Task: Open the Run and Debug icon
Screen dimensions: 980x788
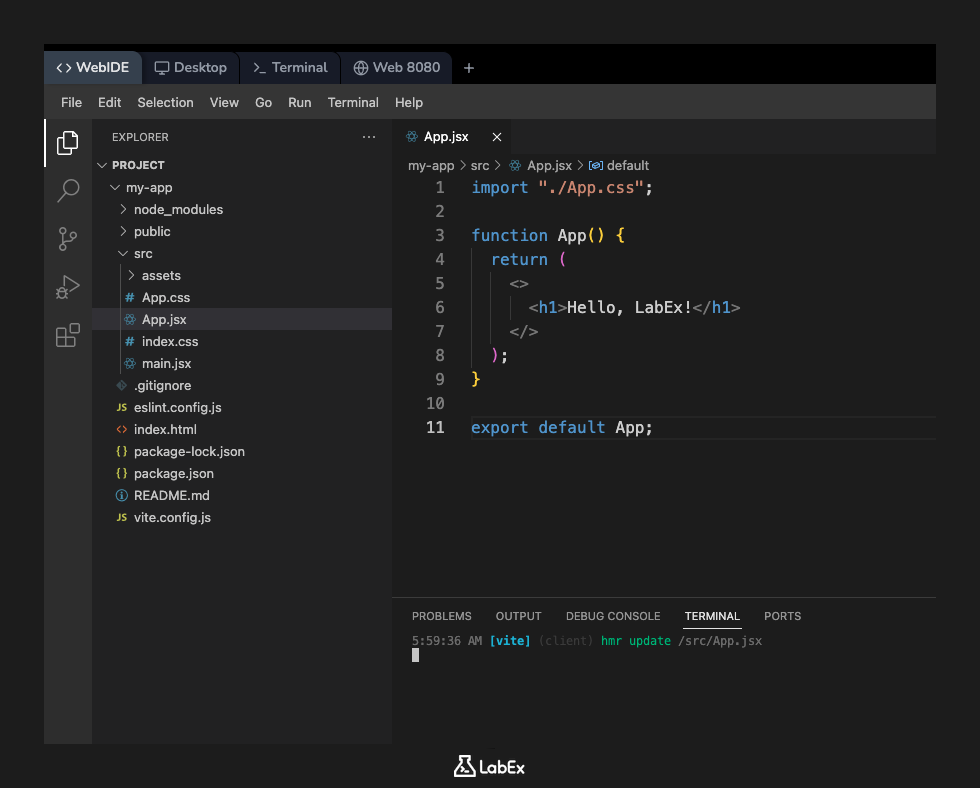Action: [66, 288]
